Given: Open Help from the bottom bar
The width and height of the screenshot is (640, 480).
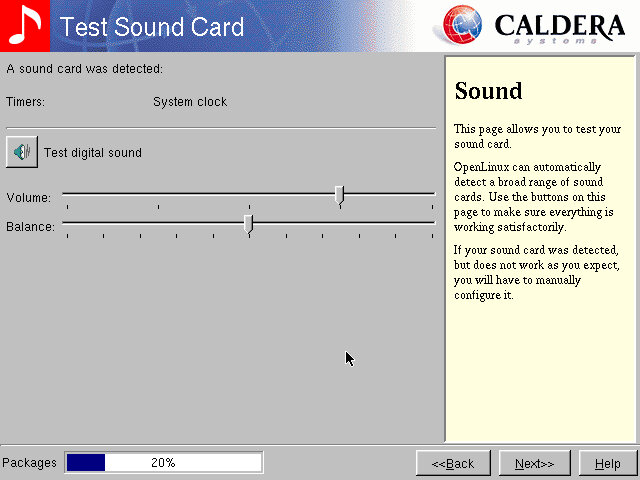Looking at the screenshot, I should (607, 463).
